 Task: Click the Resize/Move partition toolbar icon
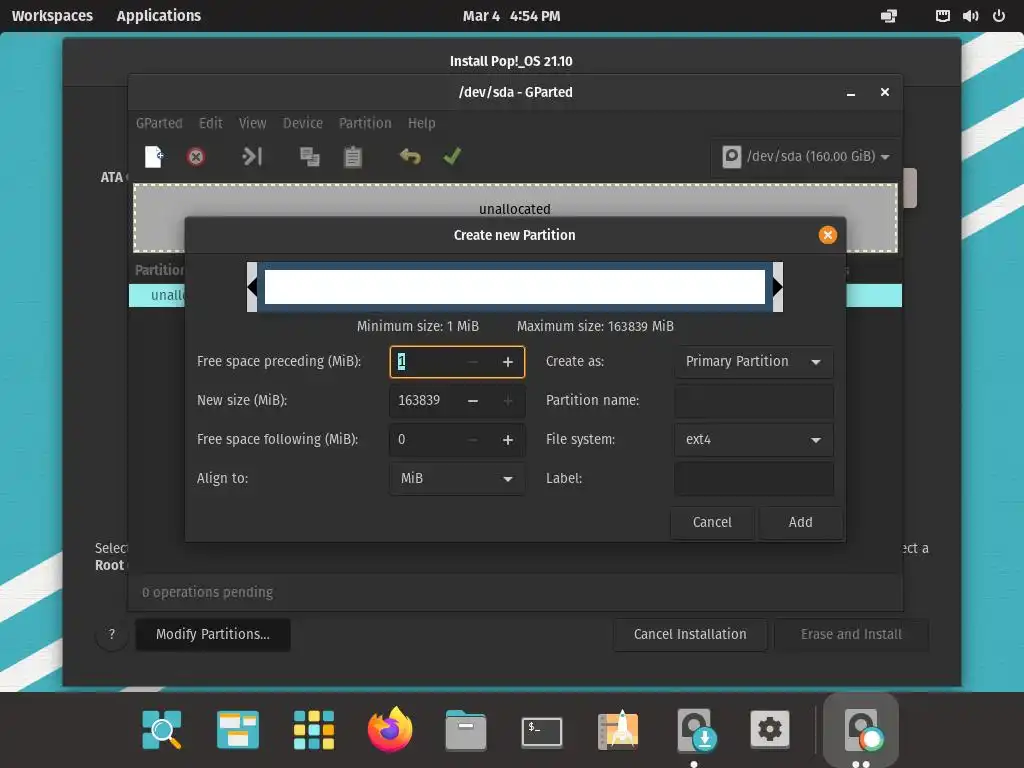[252, 156]
